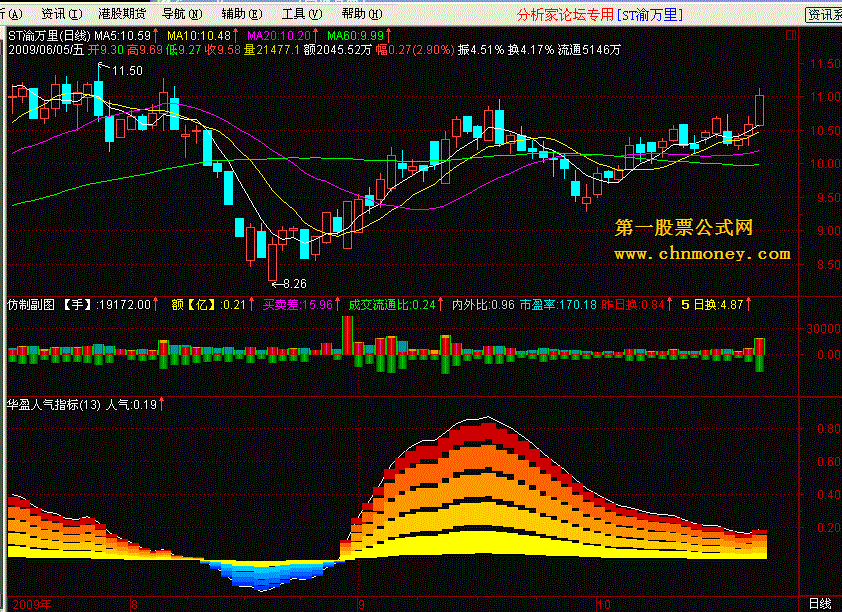Click the 资讯系 button at top right
The width and height of the screenshot is (842, 612).
(x=824, y=14)
